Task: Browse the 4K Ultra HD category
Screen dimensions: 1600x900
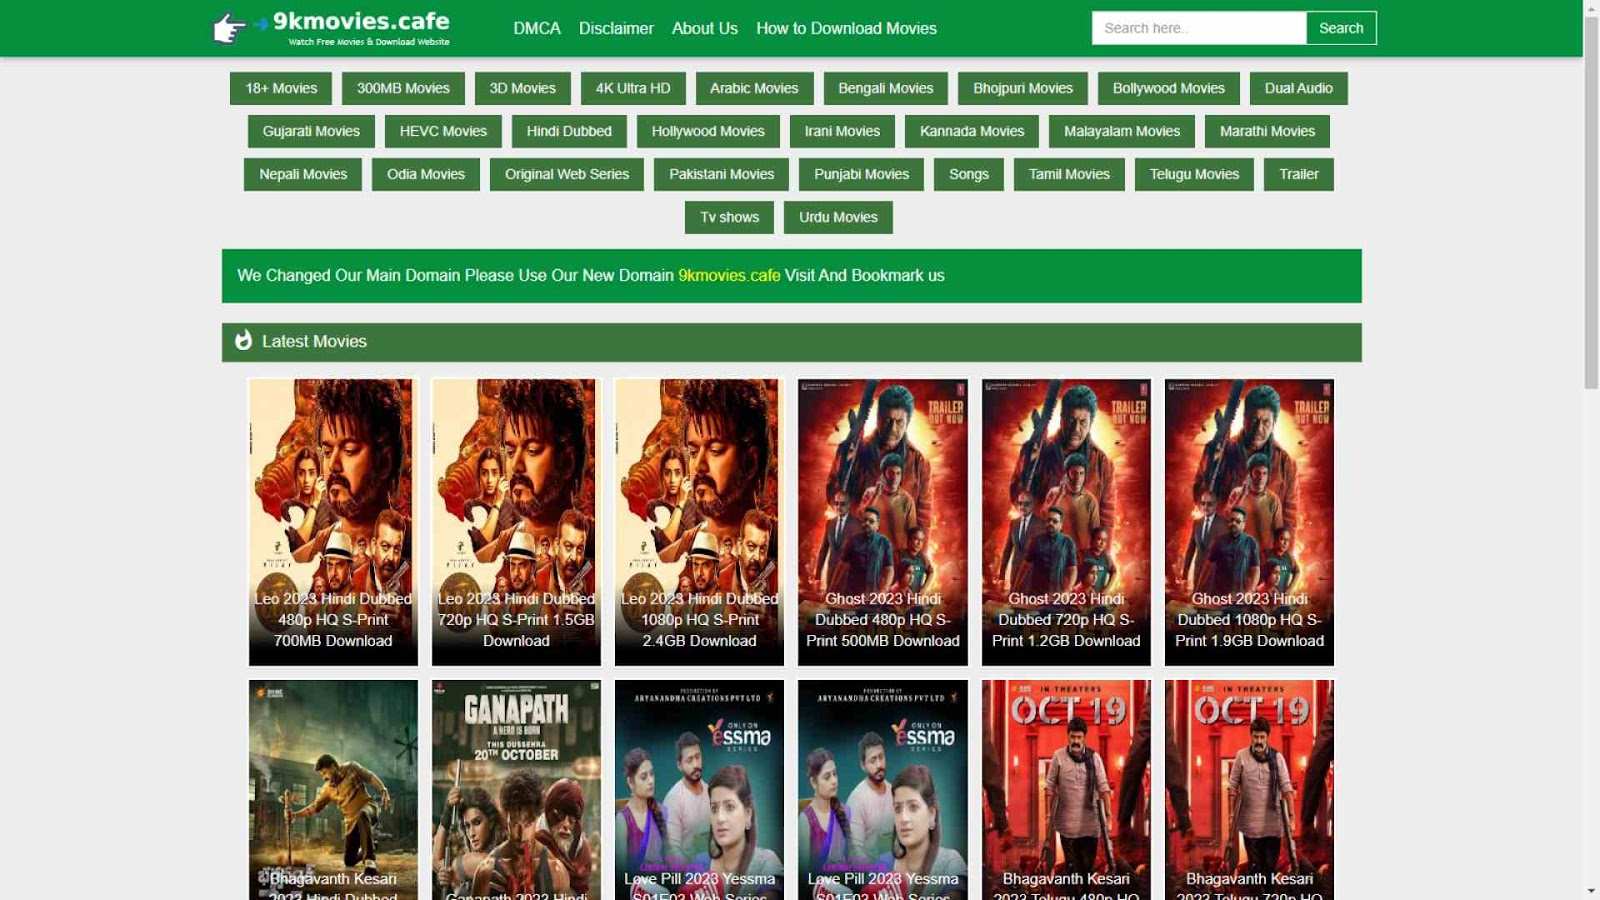Action: coord(633,88)
